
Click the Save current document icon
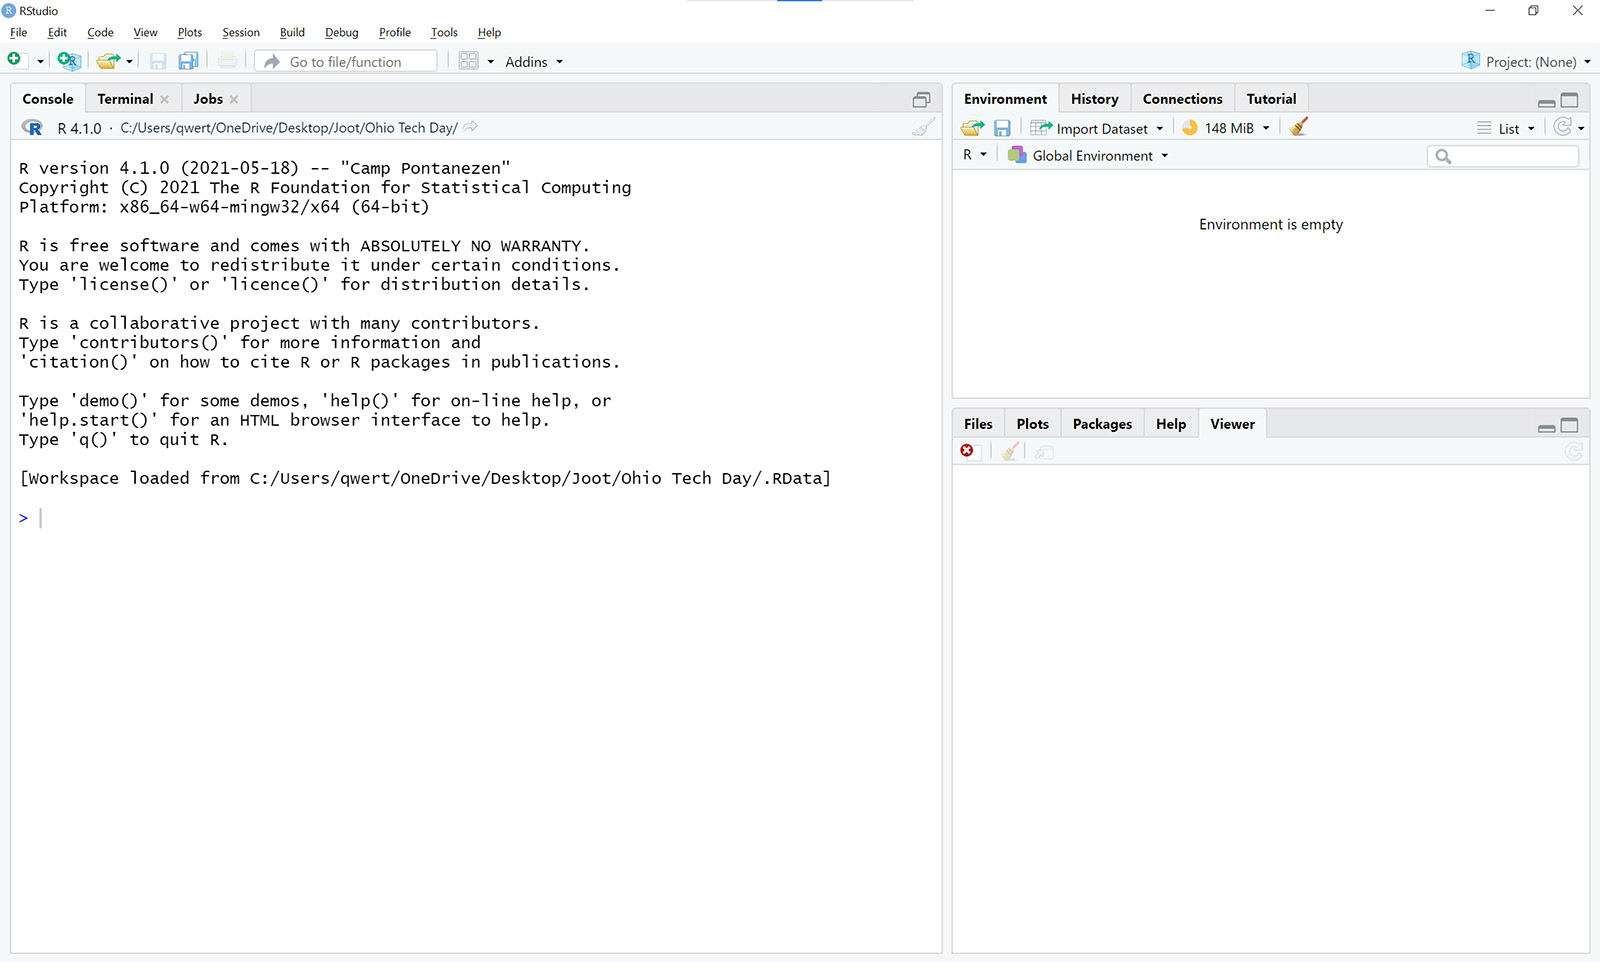(158, 61)
